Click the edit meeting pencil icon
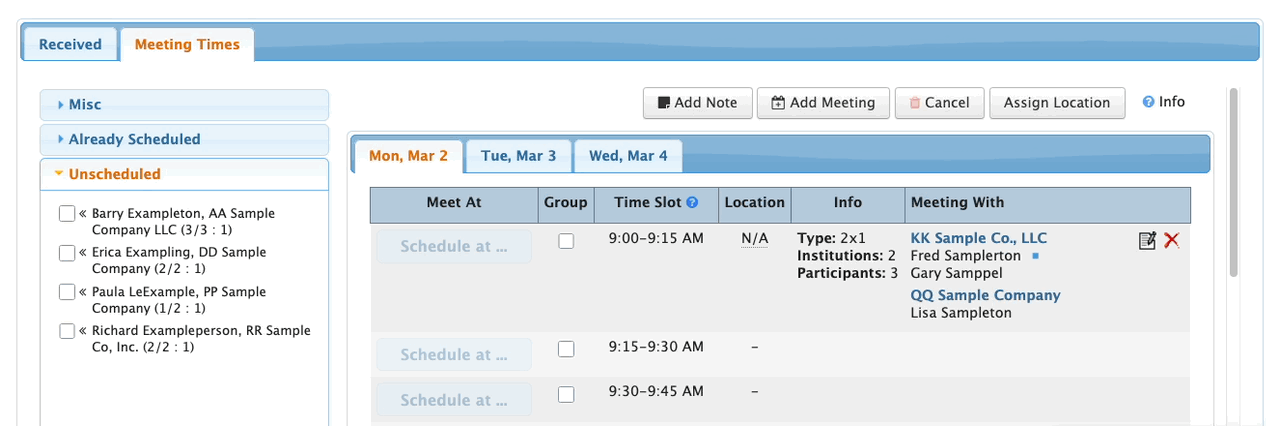The image size is (1280, 426). (x=1147, y=240)
